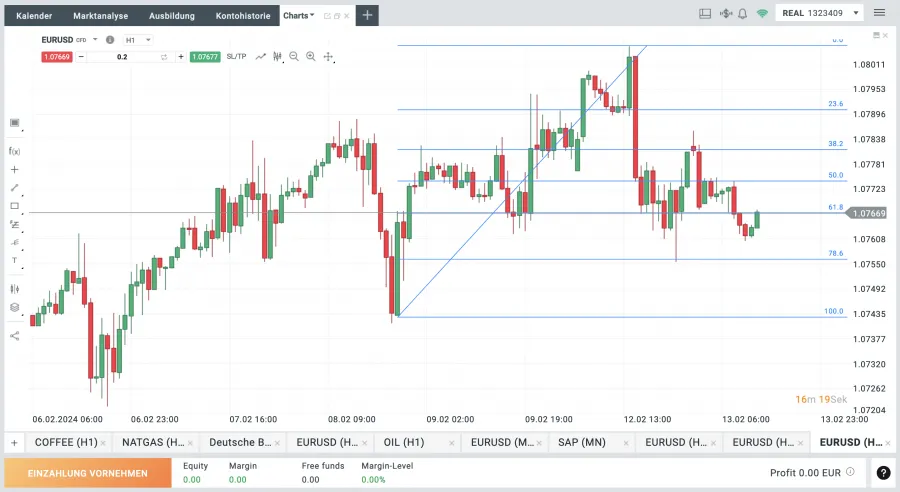900x492 pixels.
Task: Click EINZAHLUNG VORNEHMEN deposit button
Action: (x=88, y=473)
